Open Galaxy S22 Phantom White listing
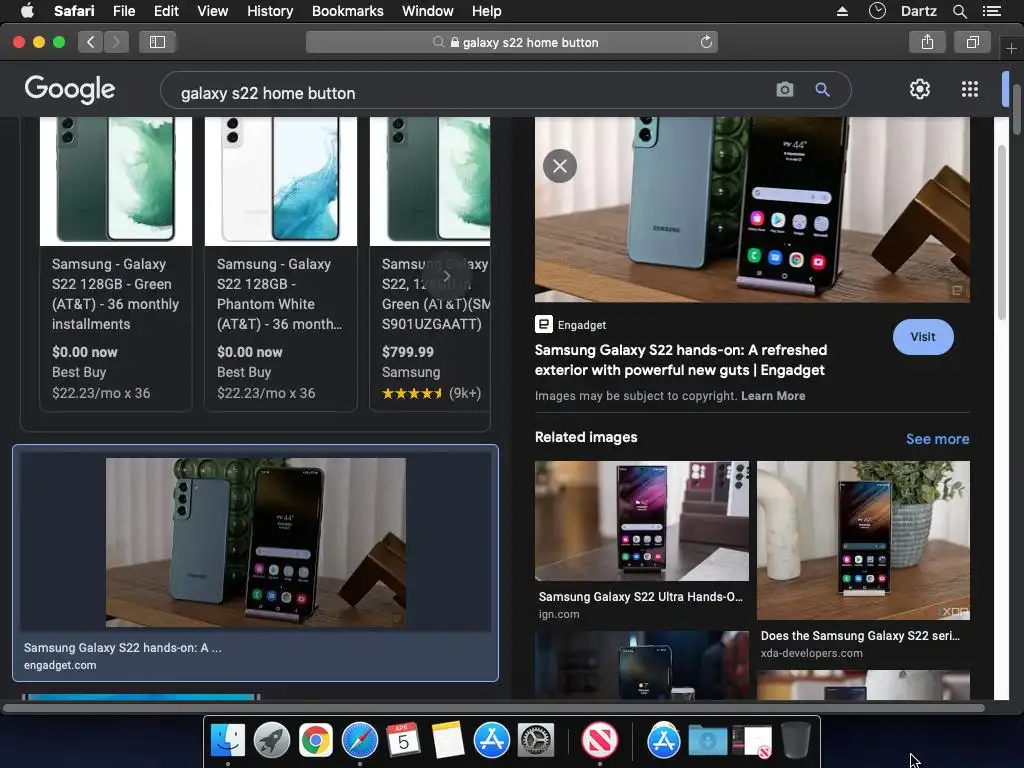1024x768 pixels. pyautogui.click(x=281, y=263)
